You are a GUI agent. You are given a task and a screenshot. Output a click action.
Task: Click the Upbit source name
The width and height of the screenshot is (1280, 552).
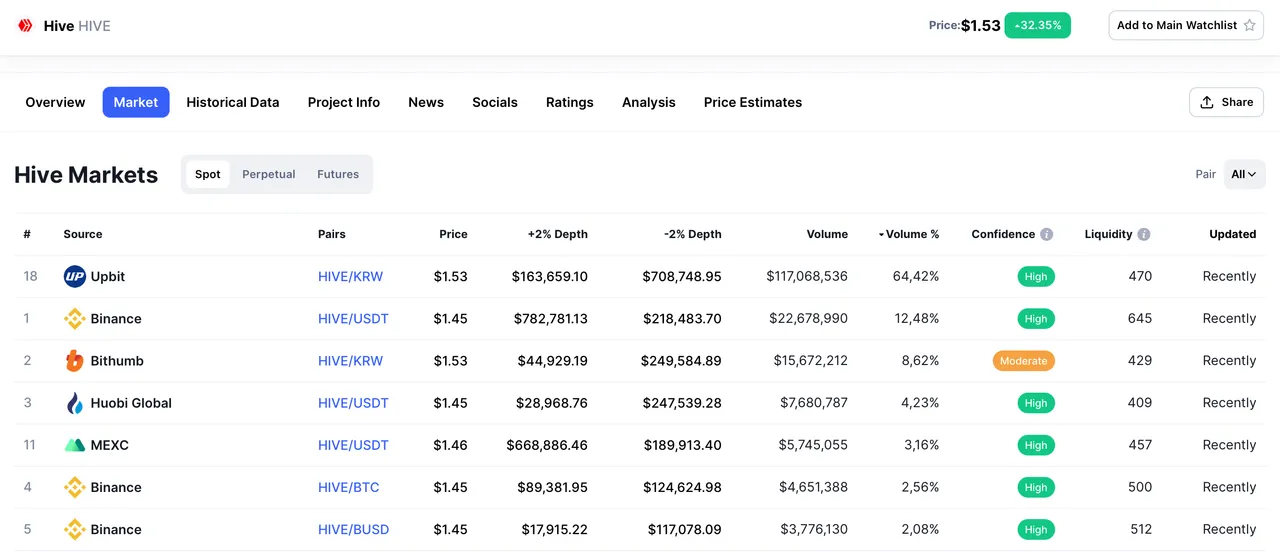pos(108,276)
